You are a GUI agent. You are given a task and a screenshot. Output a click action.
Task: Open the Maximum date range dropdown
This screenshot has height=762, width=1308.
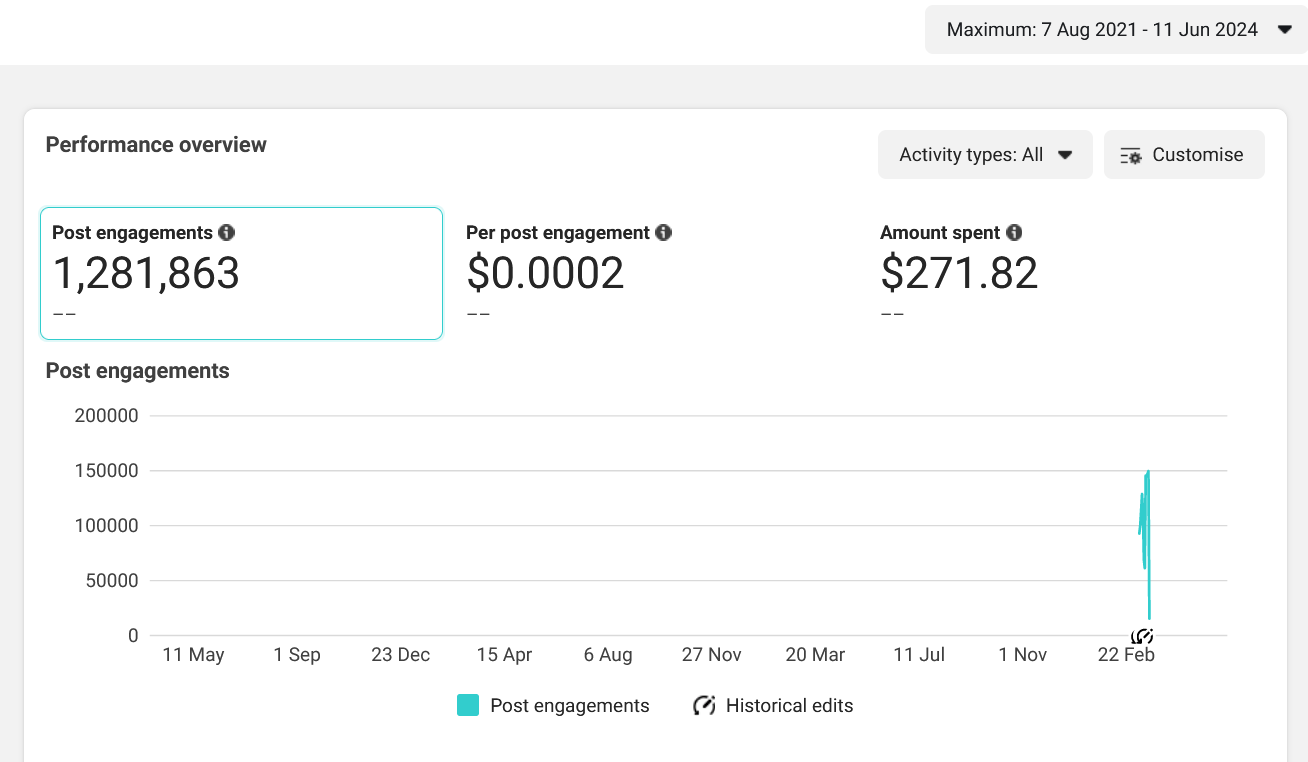click(1116, 30)
